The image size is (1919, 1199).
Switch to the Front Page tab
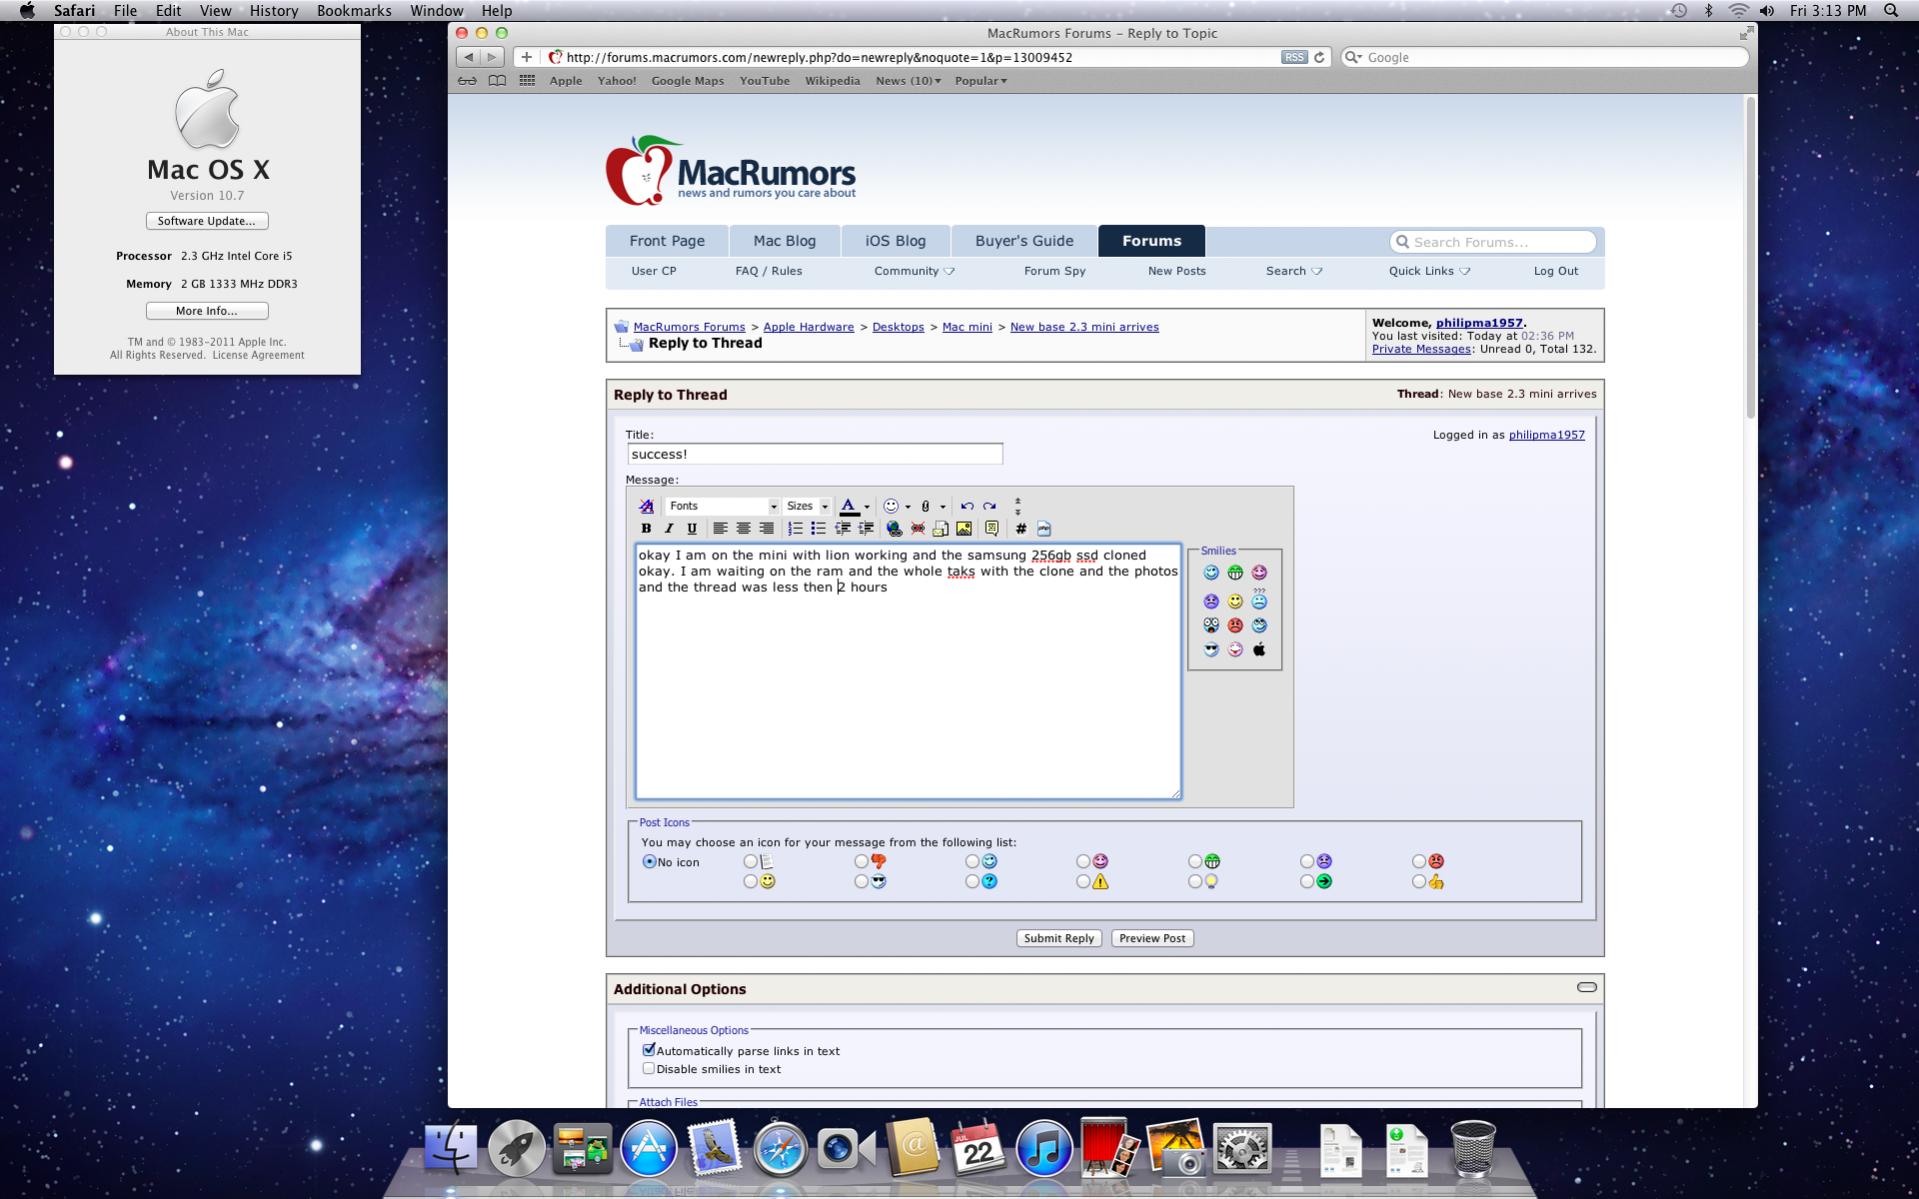point(667,241)
